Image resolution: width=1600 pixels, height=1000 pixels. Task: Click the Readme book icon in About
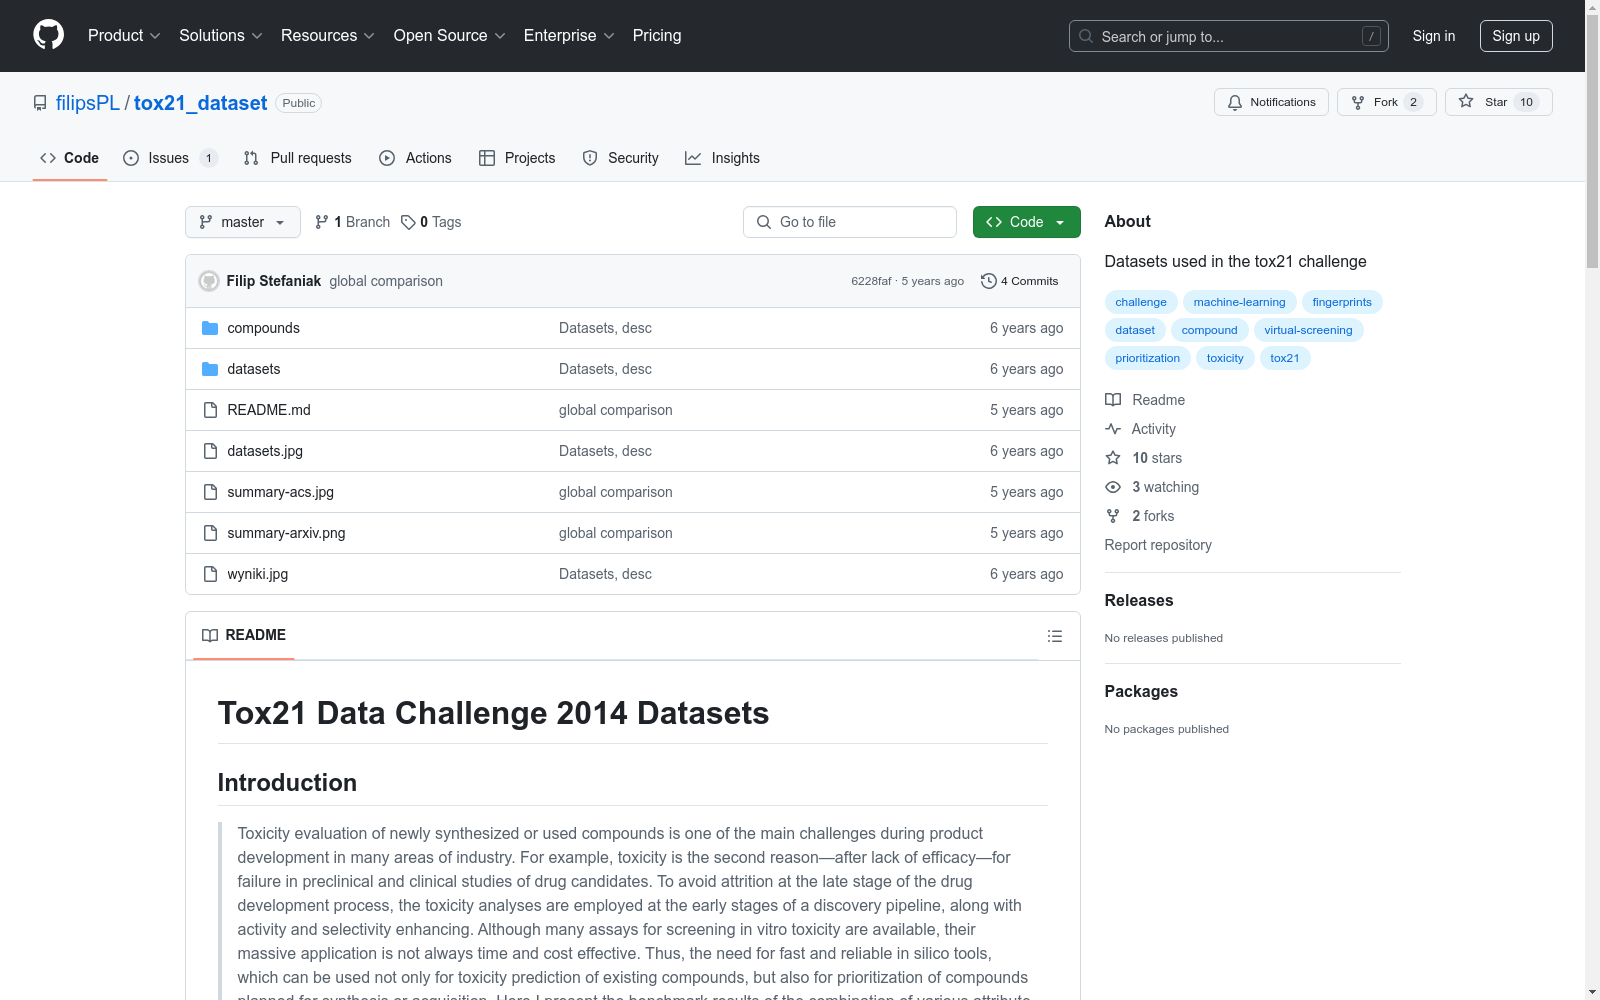pyautogui.click(x=1112, y=400)
